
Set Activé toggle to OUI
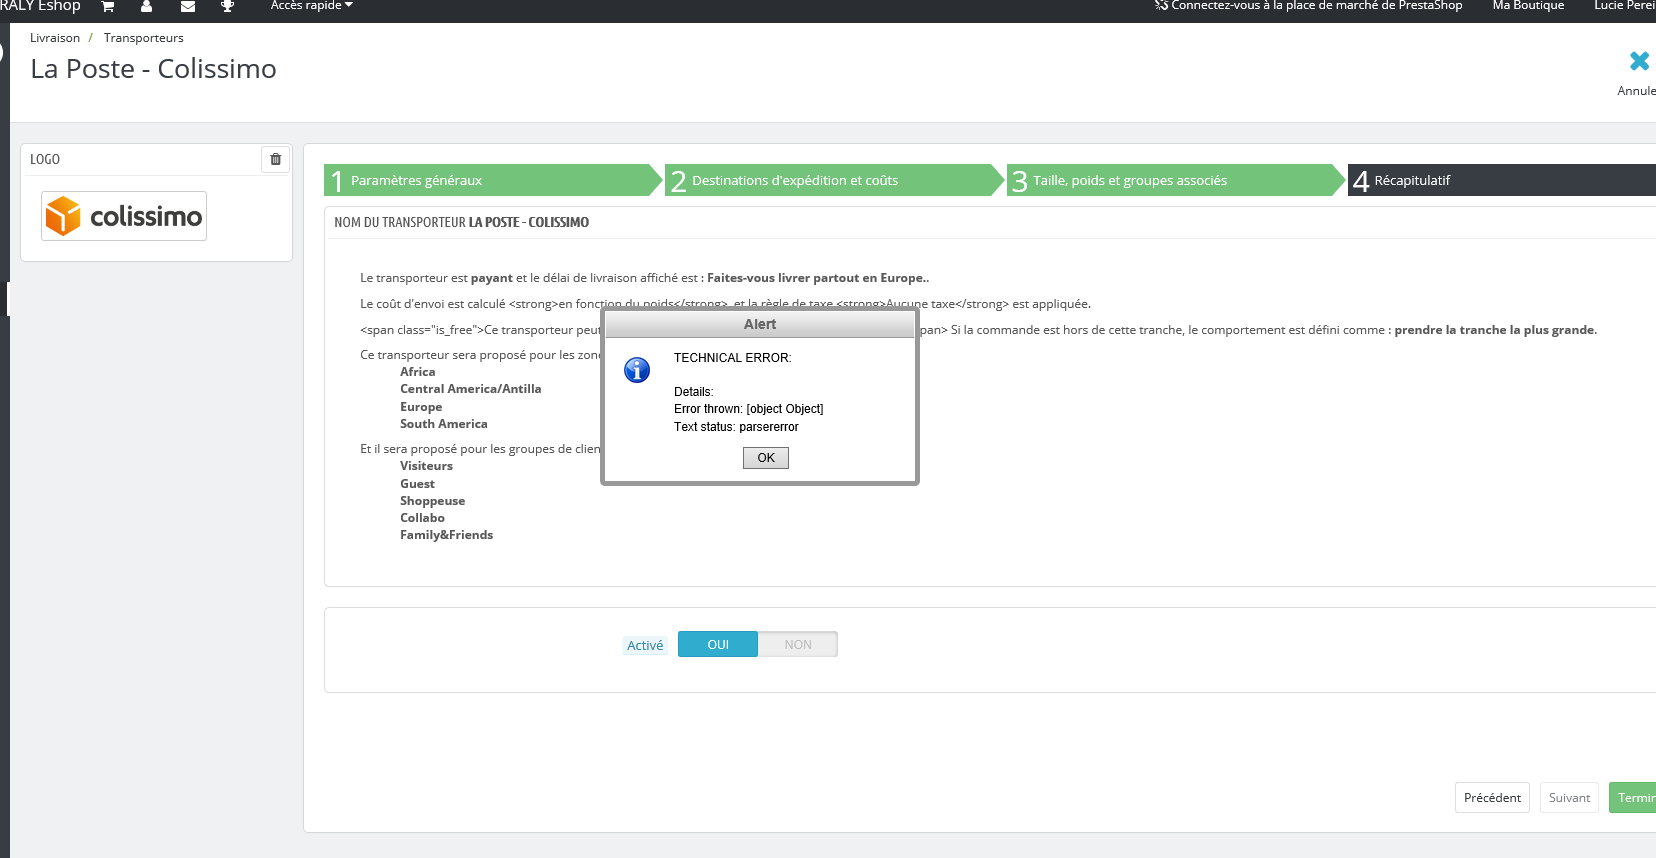(x=718, y=645)
